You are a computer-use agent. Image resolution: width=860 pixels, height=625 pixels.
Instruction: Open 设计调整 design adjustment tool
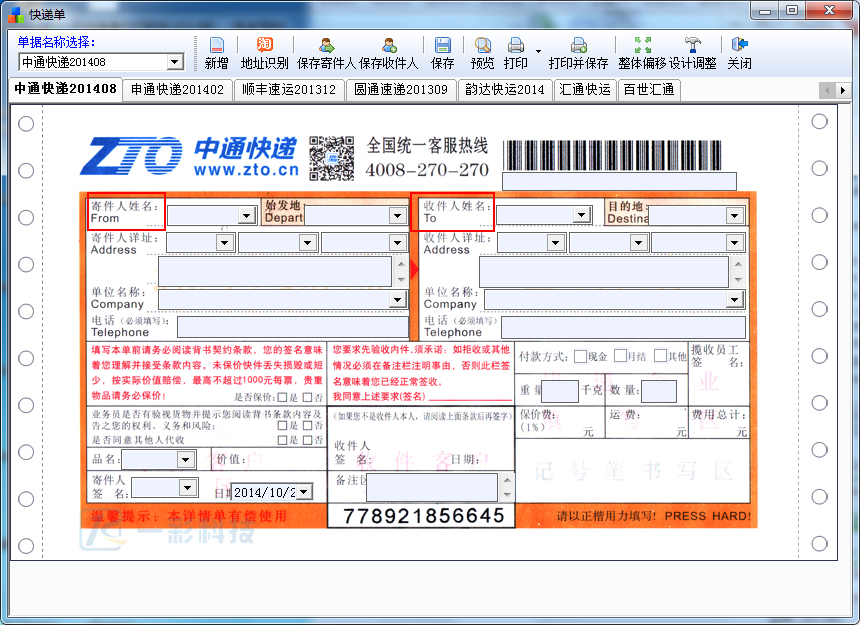point(693,54)
